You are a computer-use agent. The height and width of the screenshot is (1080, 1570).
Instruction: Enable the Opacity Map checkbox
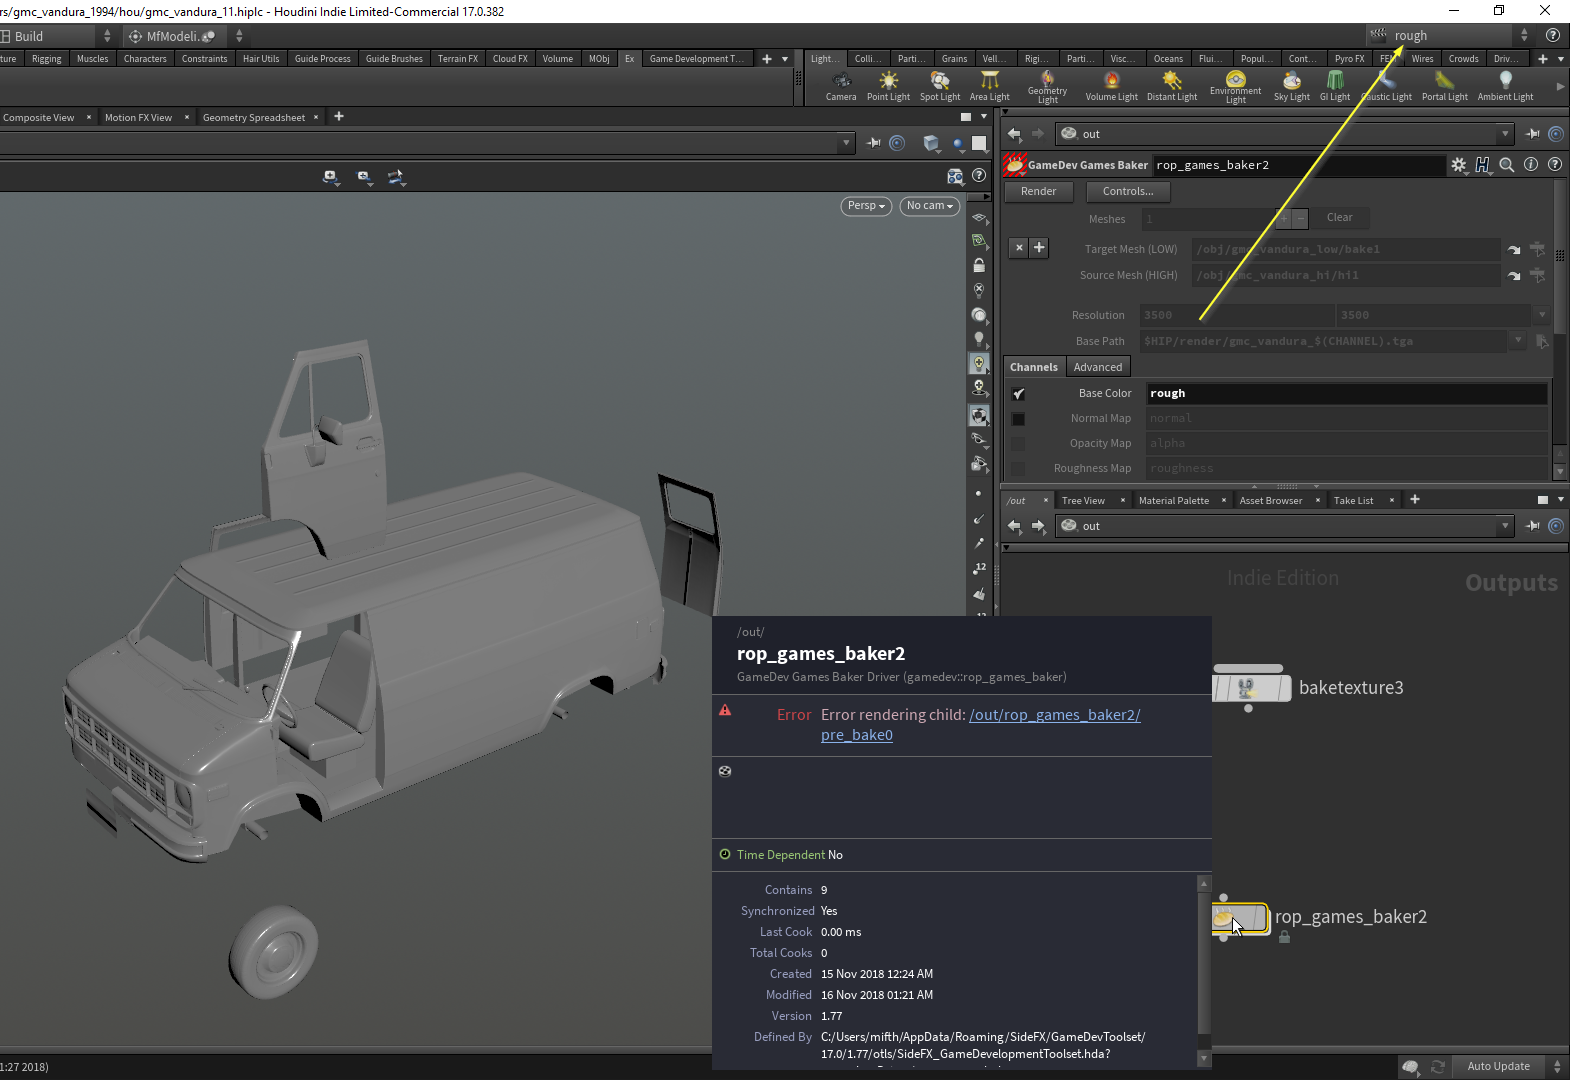tap(1018, 444)
